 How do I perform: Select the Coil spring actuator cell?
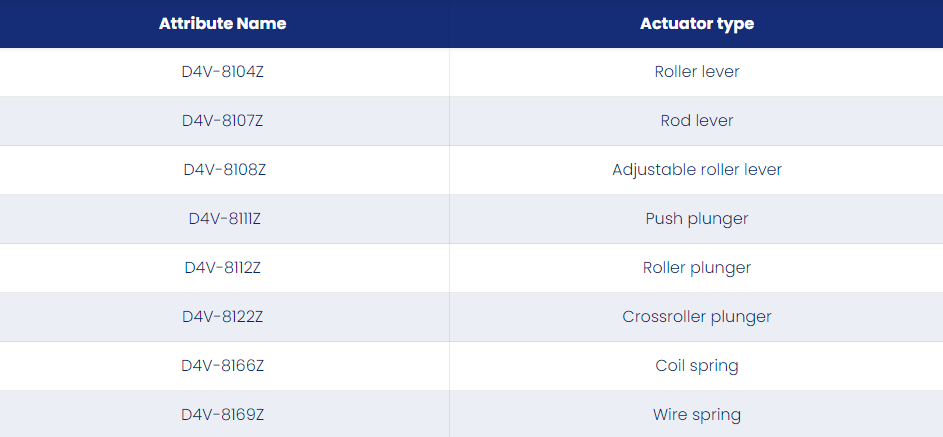[x=696, y=365]
